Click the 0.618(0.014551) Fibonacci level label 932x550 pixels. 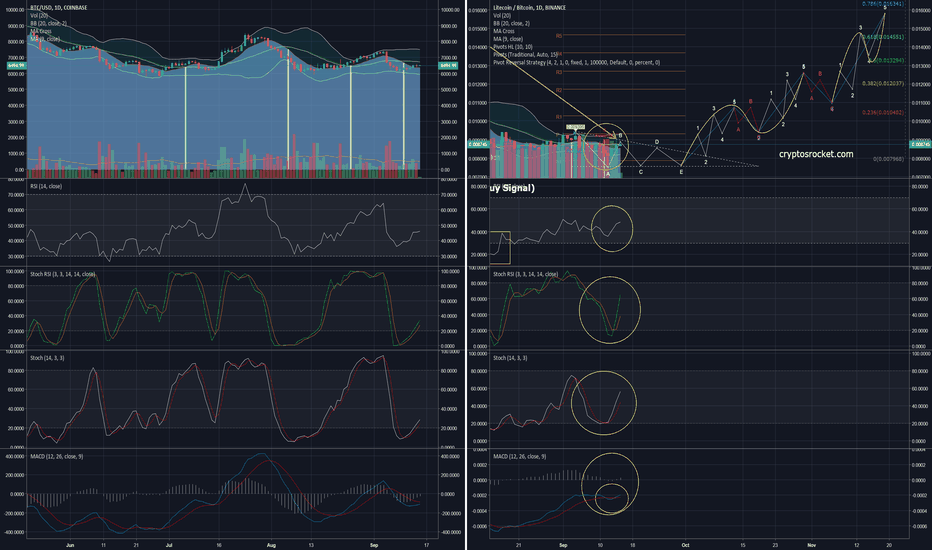pos(883,37)
